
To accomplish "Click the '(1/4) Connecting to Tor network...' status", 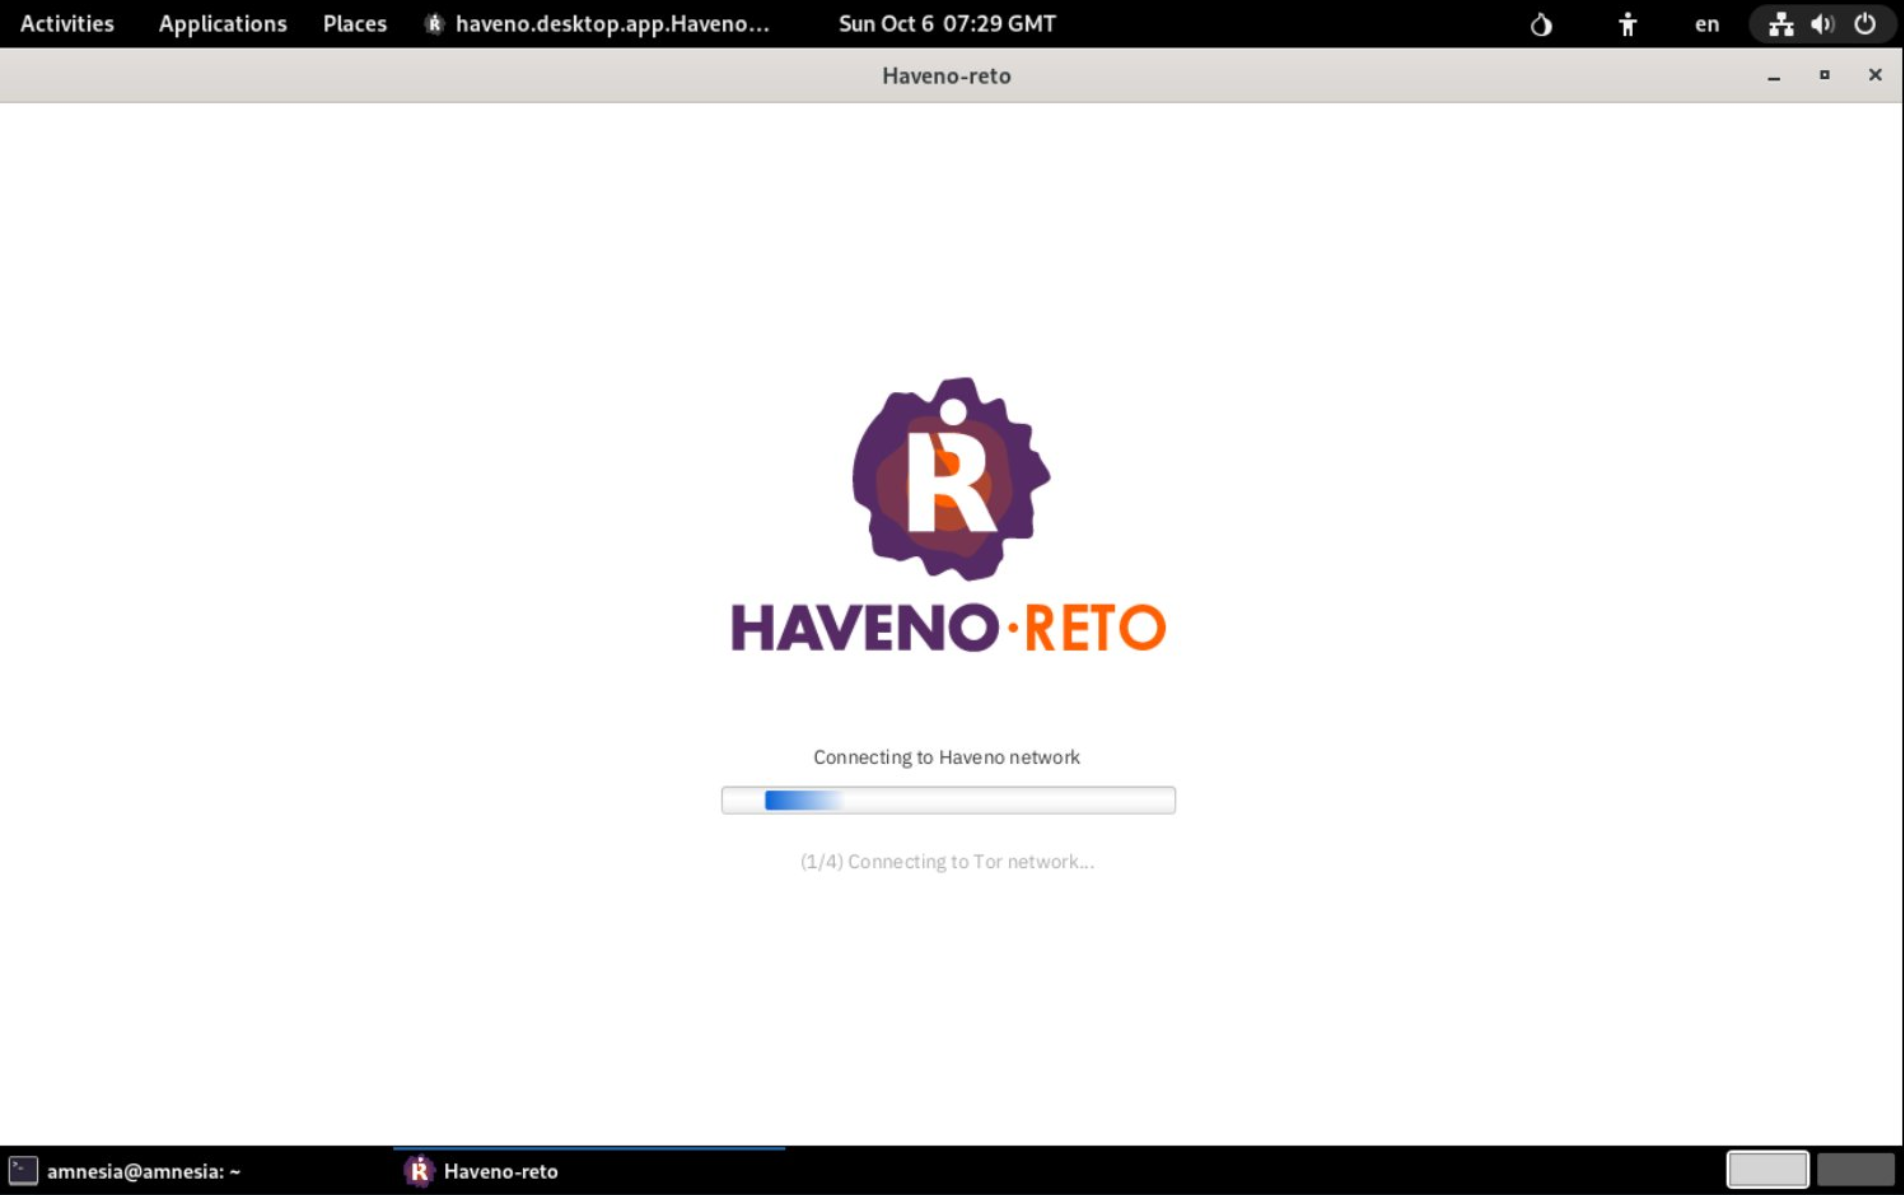I will [x=946, y=861].
